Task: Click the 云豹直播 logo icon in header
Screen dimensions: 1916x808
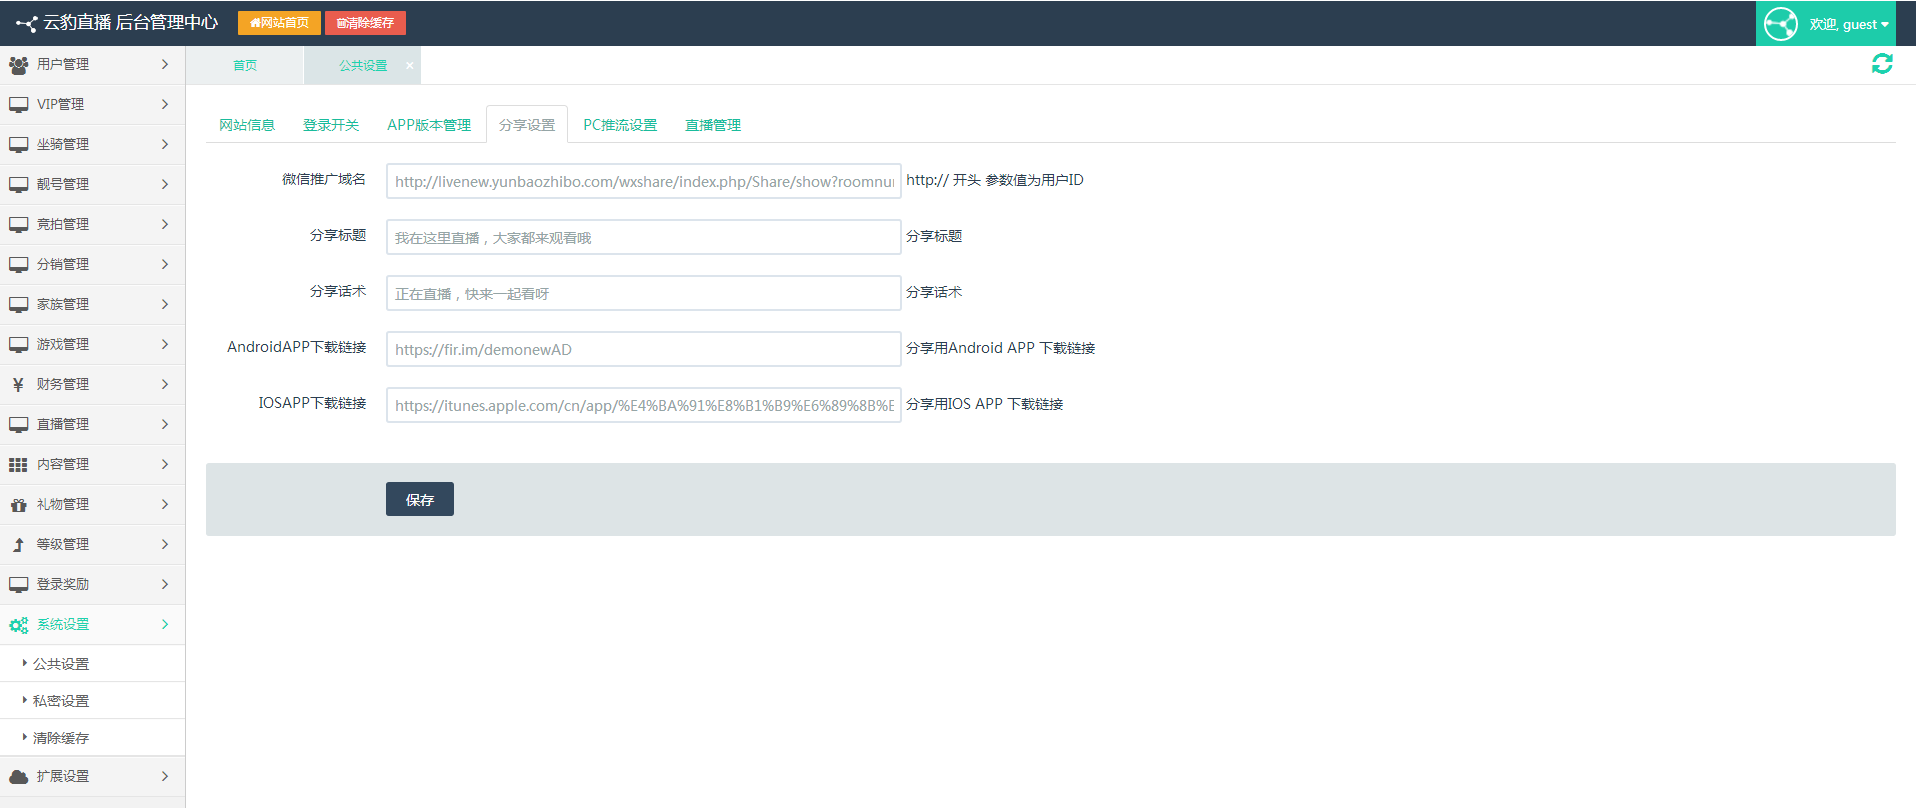Action: point(27,23)
